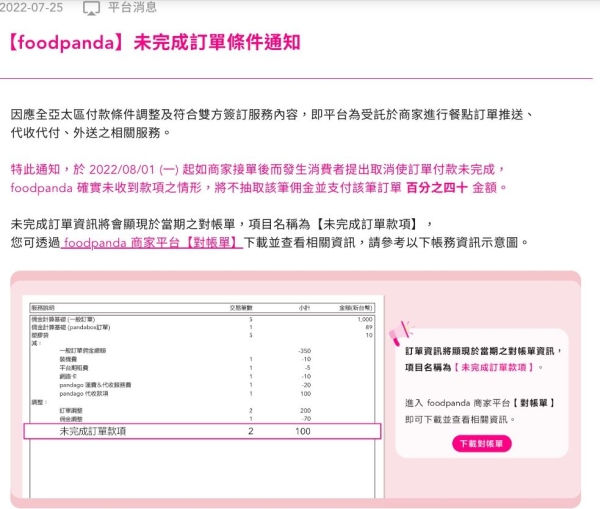Image resolution: width=600 pixels, height=509 pixels.
Task: Select the highlighted 未完成訂單款項 table row
Action: pos(201,431)
